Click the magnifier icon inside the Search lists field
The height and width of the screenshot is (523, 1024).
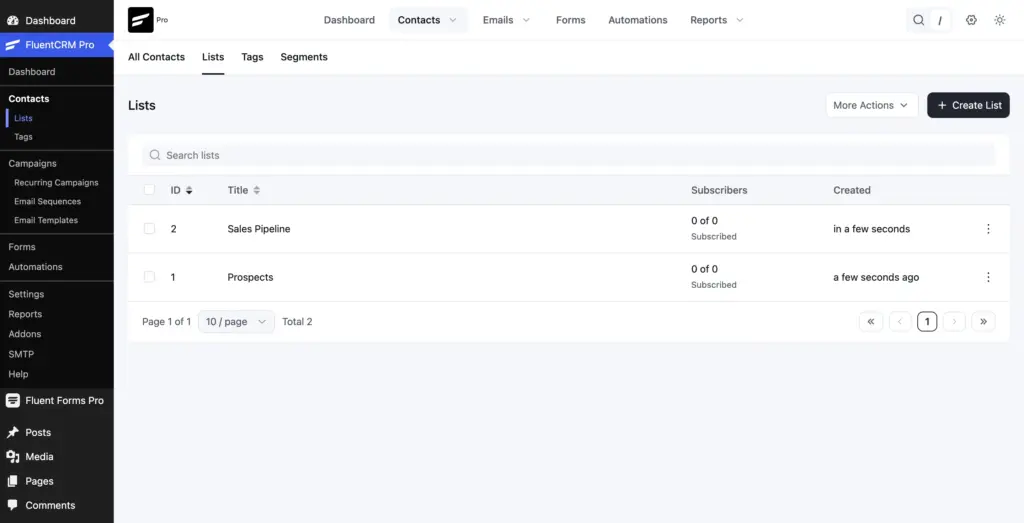[x=155, y=155]
